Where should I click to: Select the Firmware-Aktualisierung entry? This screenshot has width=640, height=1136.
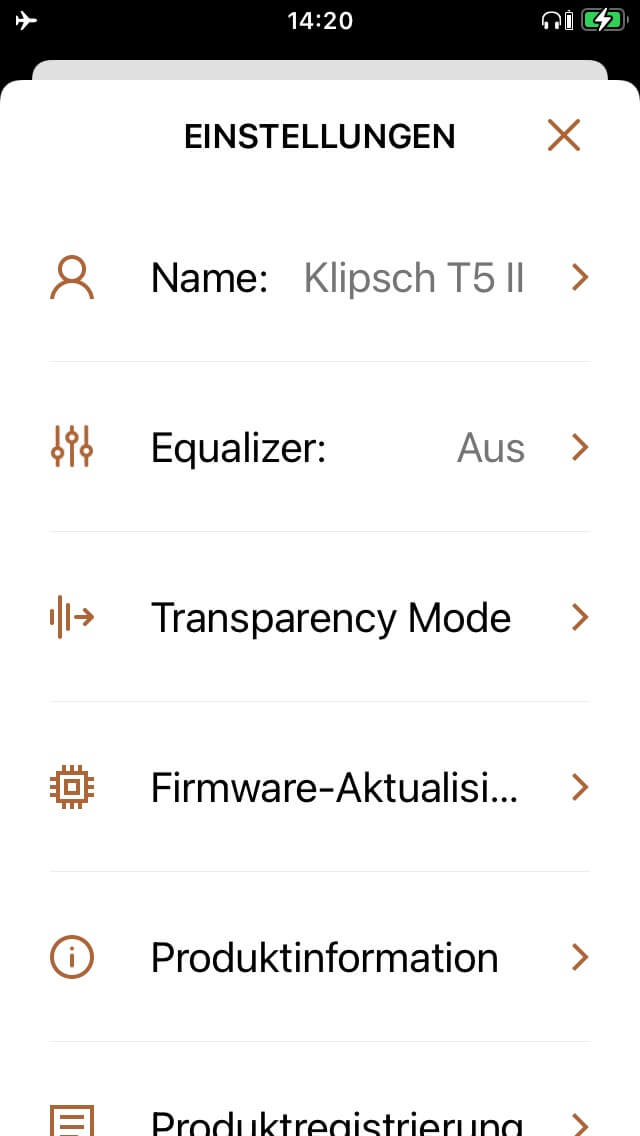[x=334, y=788]
